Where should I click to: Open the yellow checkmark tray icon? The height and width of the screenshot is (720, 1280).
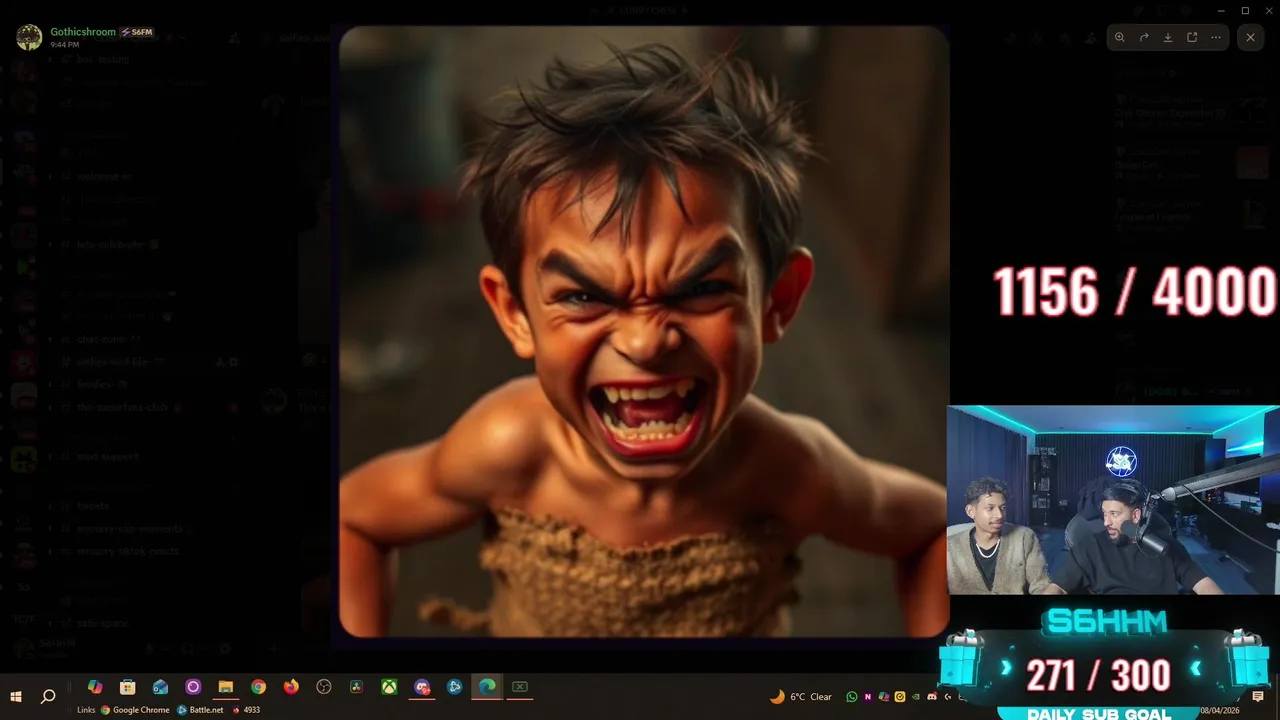900,697
